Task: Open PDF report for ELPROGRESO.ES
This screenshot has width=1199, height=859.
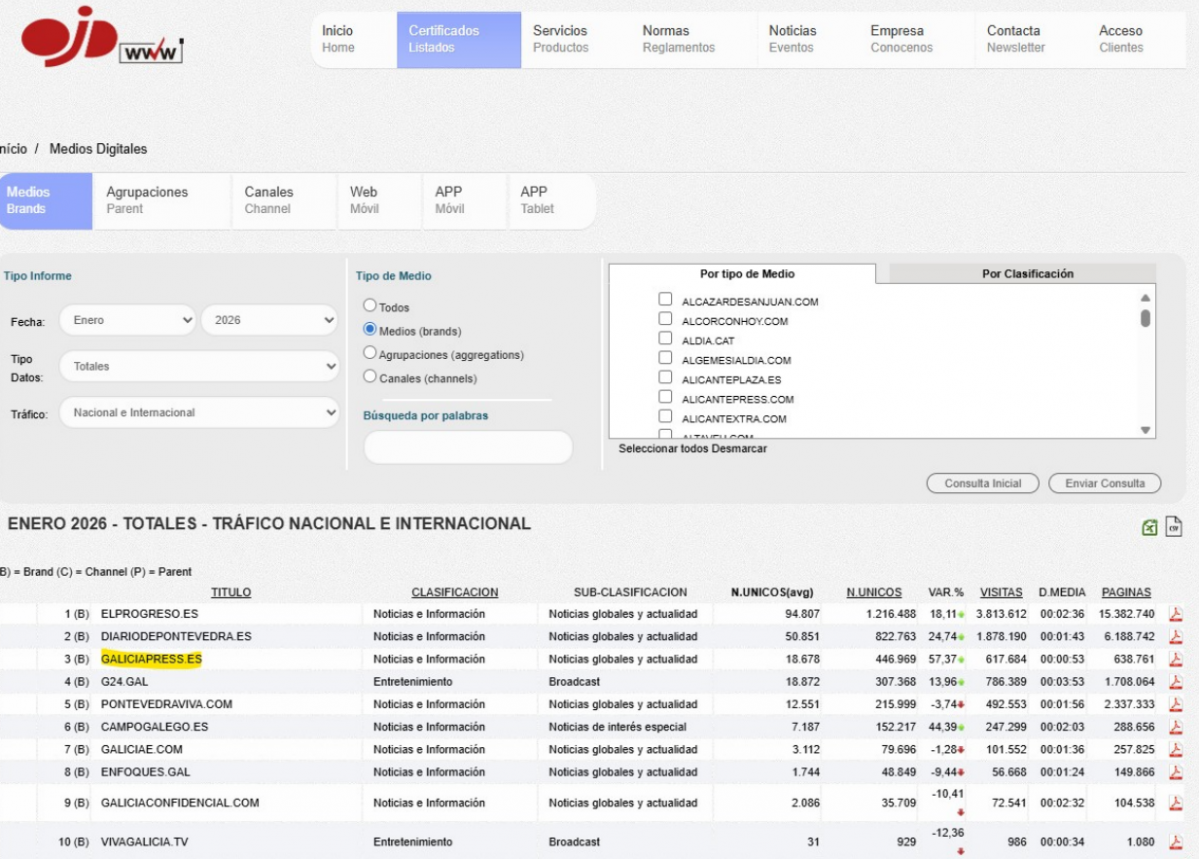Action: click(1176, 614)
